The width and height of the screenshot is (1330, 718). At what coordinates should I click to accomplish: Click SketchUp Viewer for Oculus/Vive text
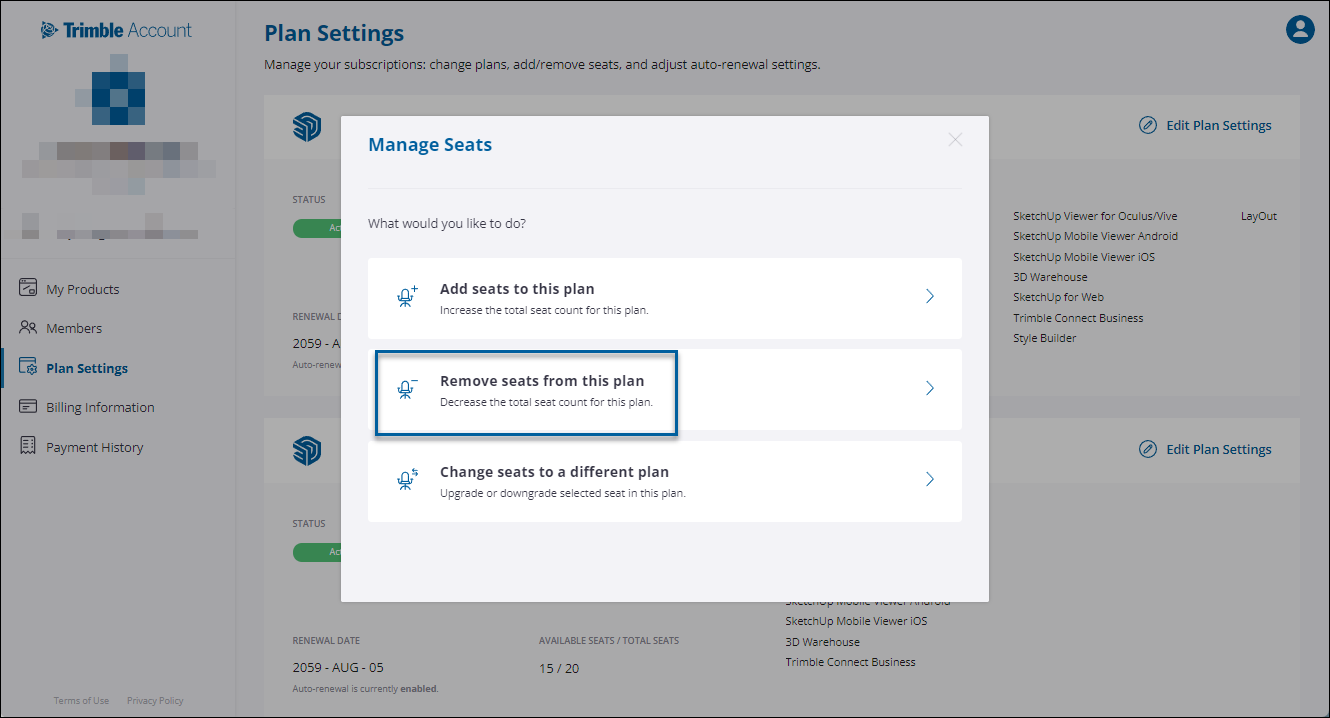(1095, 216)
